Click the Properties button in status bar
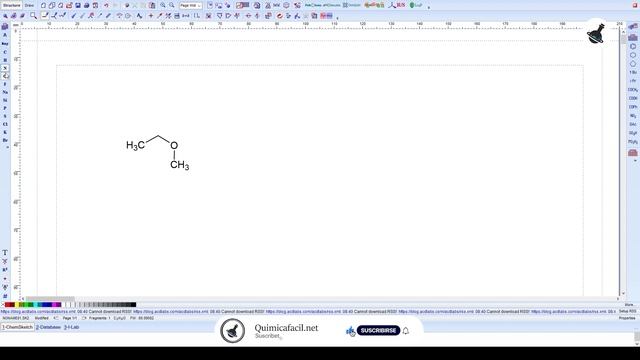Viewport: 640px width, 360px height. [627, 318]
